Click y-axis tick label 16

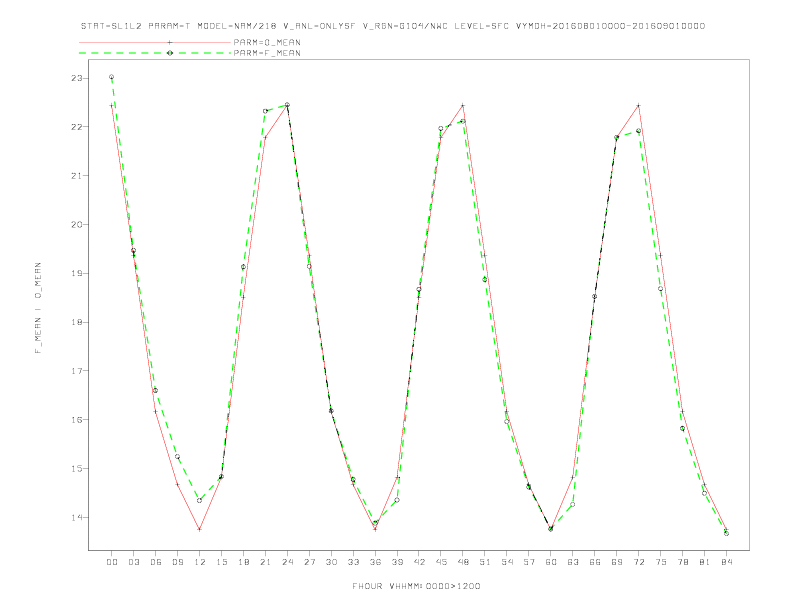click(77, 420)
